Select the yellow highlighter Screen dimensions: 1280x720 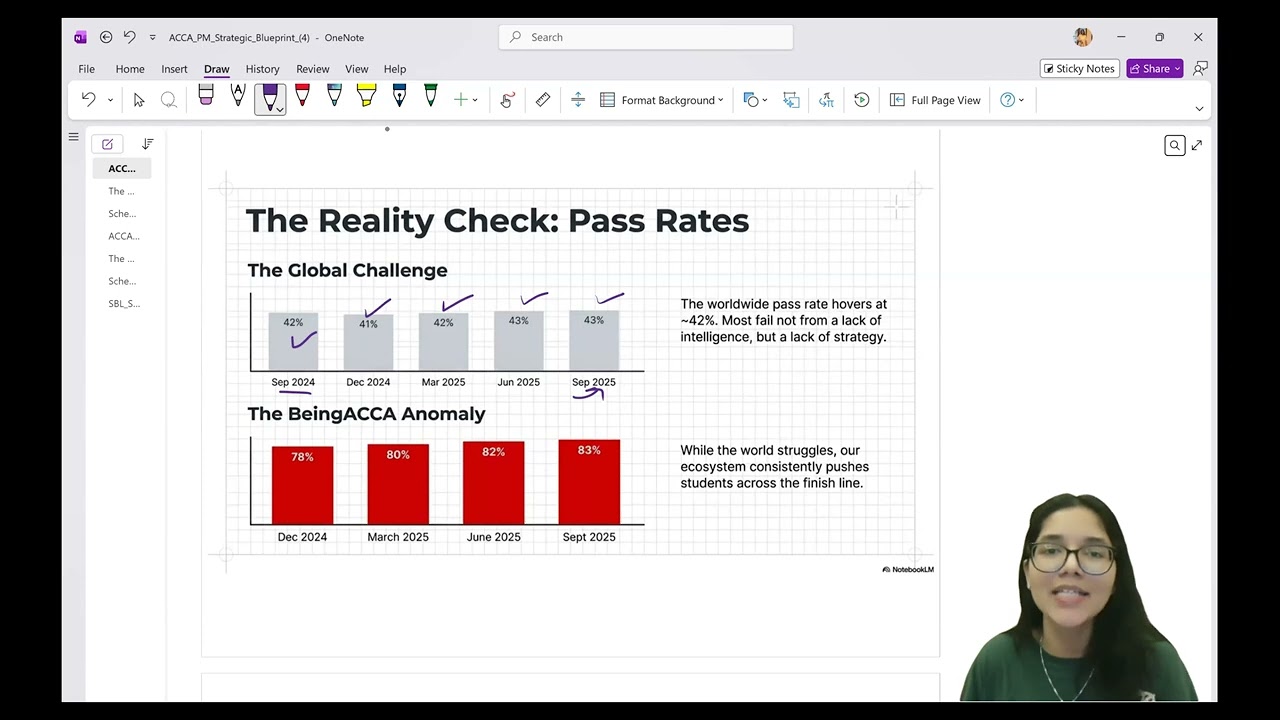click(x=366, y=96)
